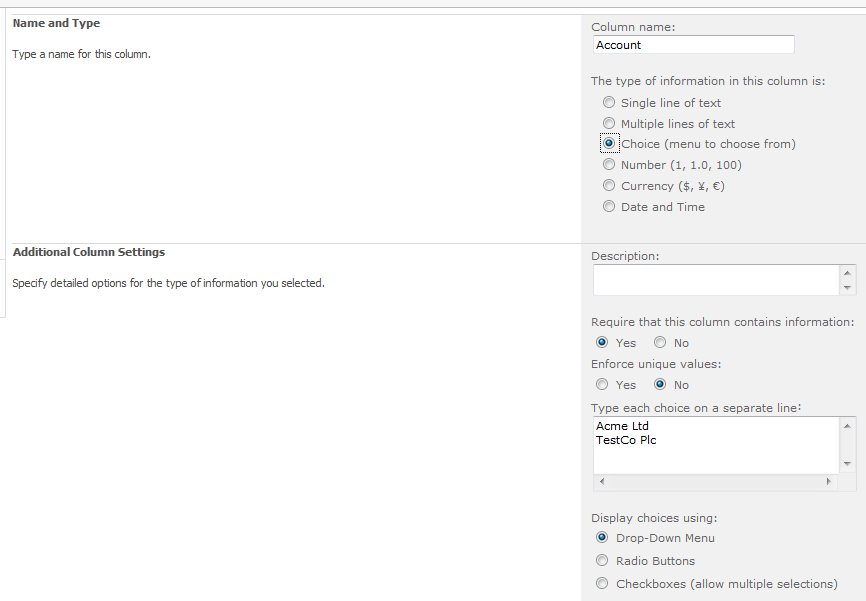
Task: Set Require column information to No
Action: pyautogui.click(x=660, y=343)
